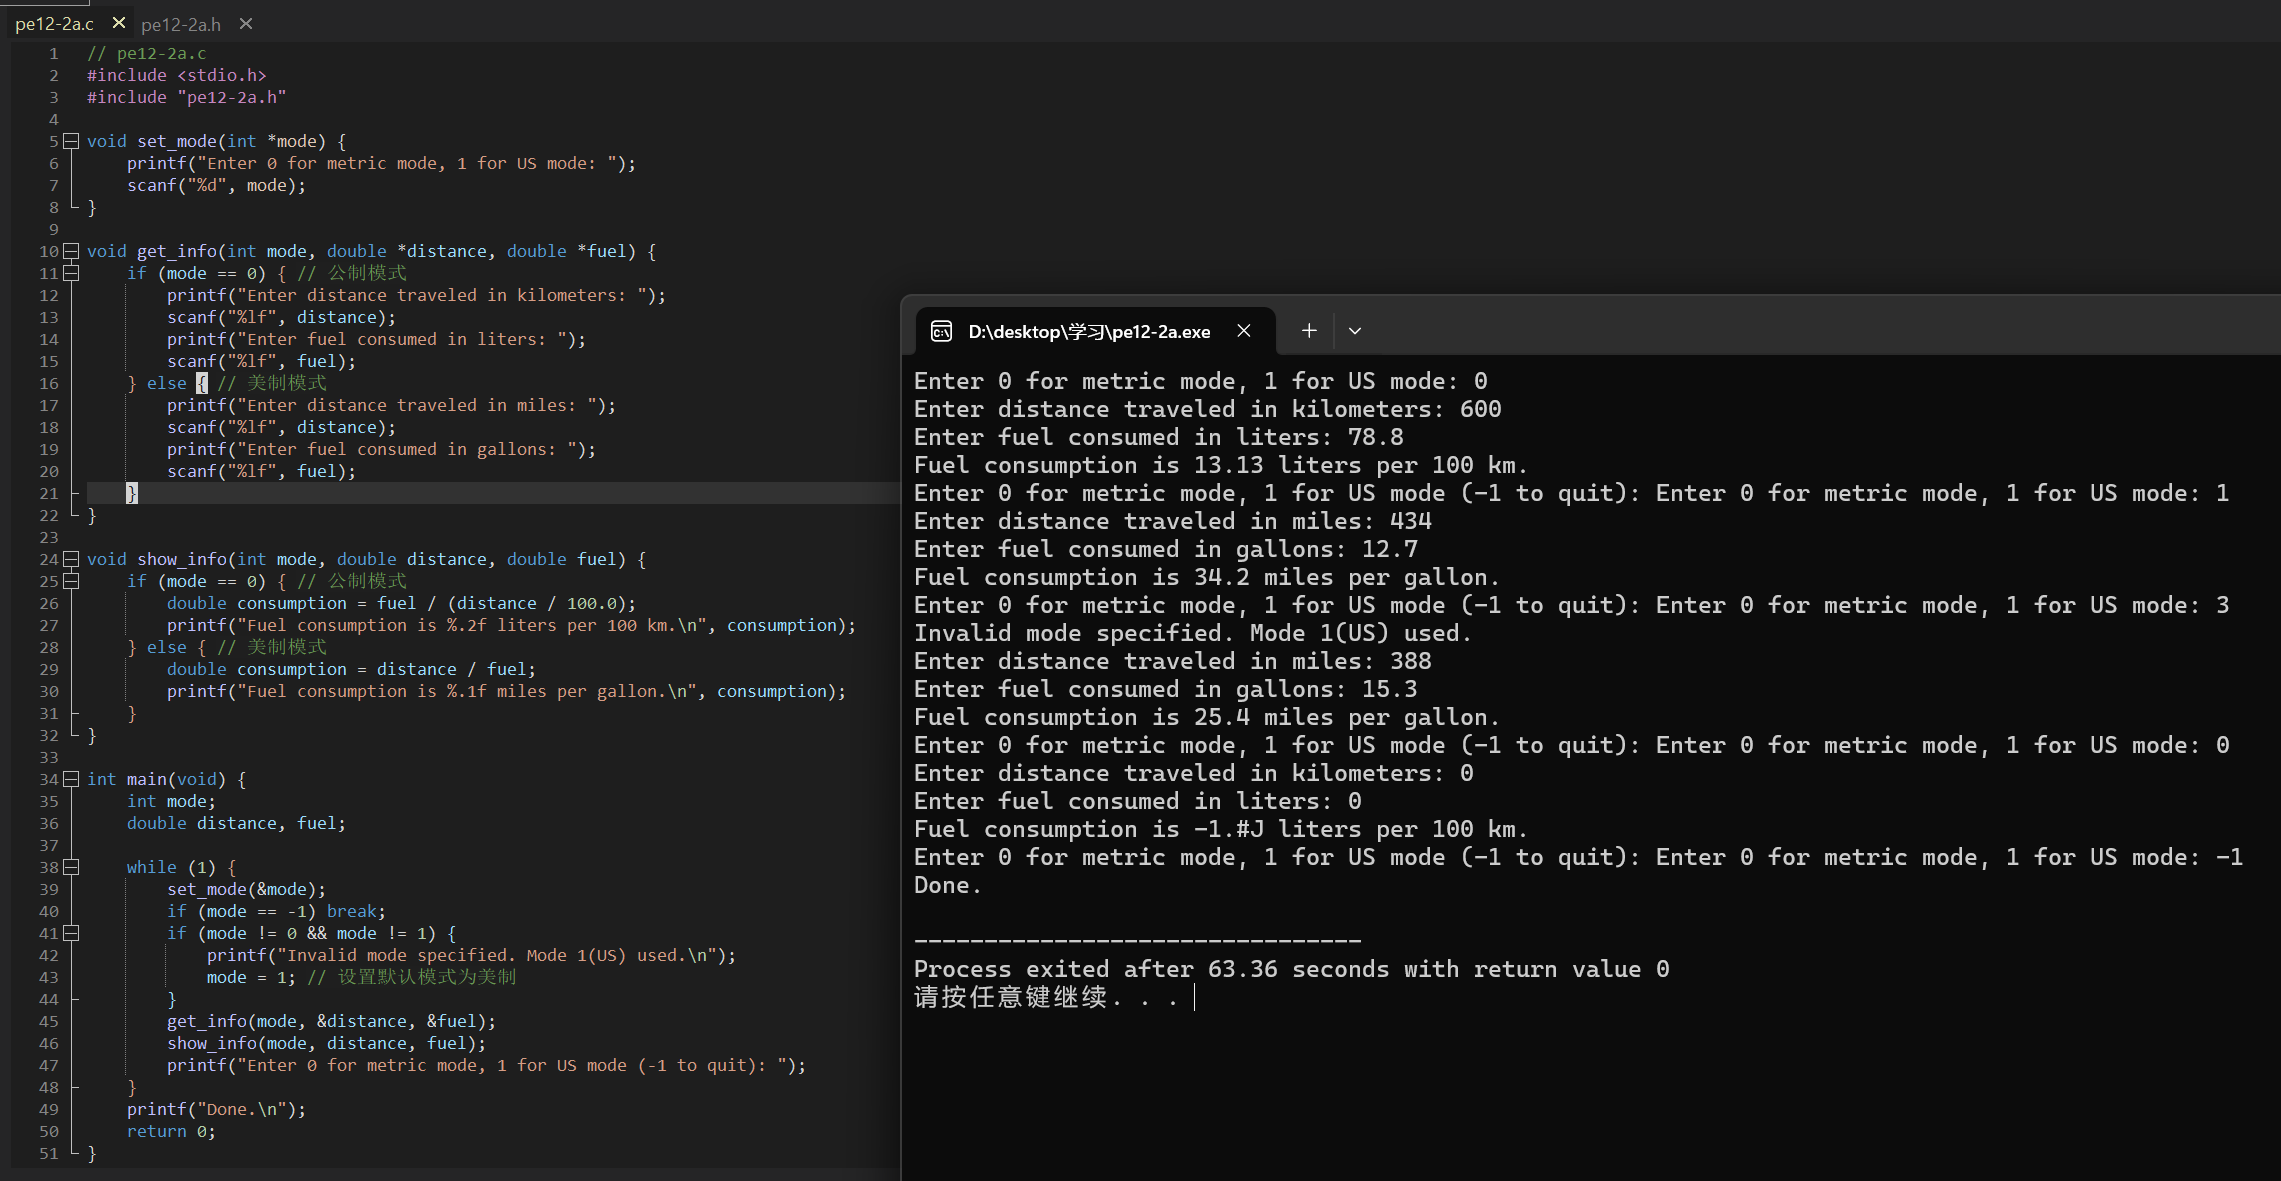Click the '请按任意键继续' prompt in terminal
The width and height of the screenshot is (2281, 1181).
tap(1046, 997)
